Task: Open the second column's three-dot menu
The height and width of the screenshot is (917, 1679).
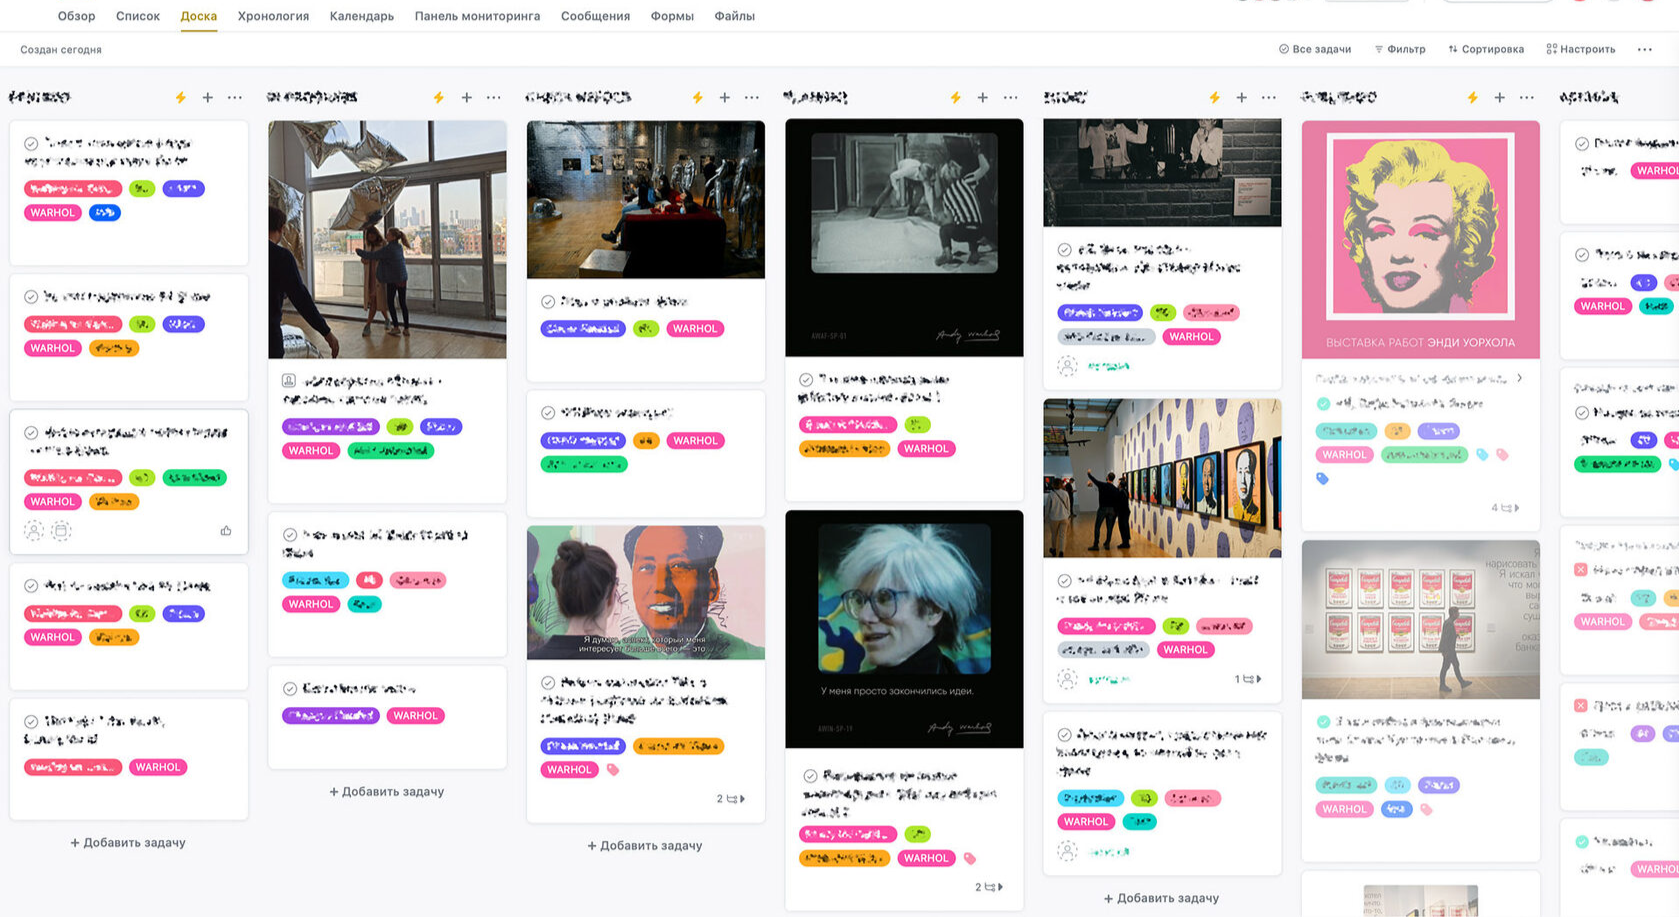Action: click(494, 97)
